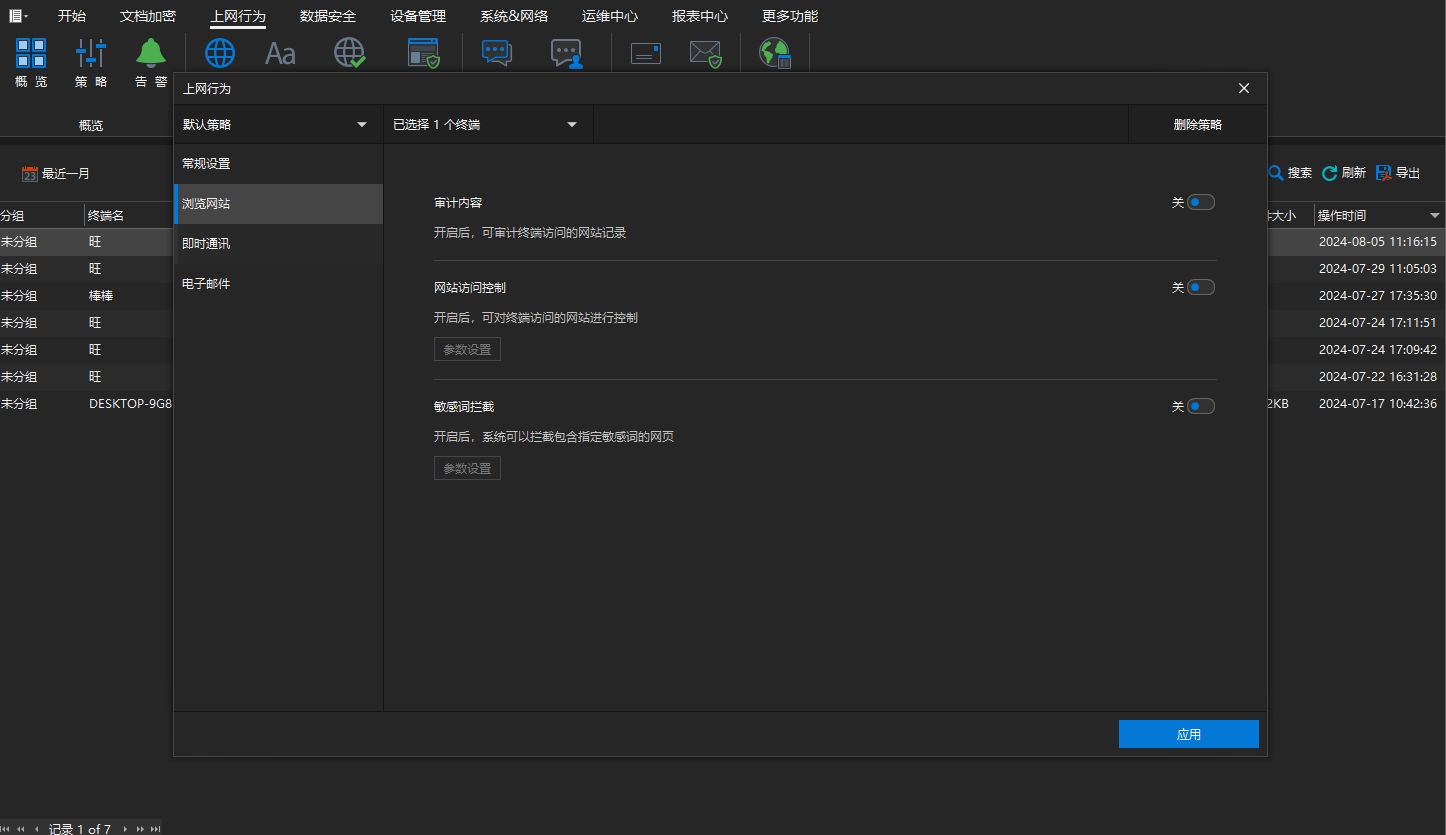Open the application menu icon at top-left
The image size is (1446, 835).
coord(18,16)
